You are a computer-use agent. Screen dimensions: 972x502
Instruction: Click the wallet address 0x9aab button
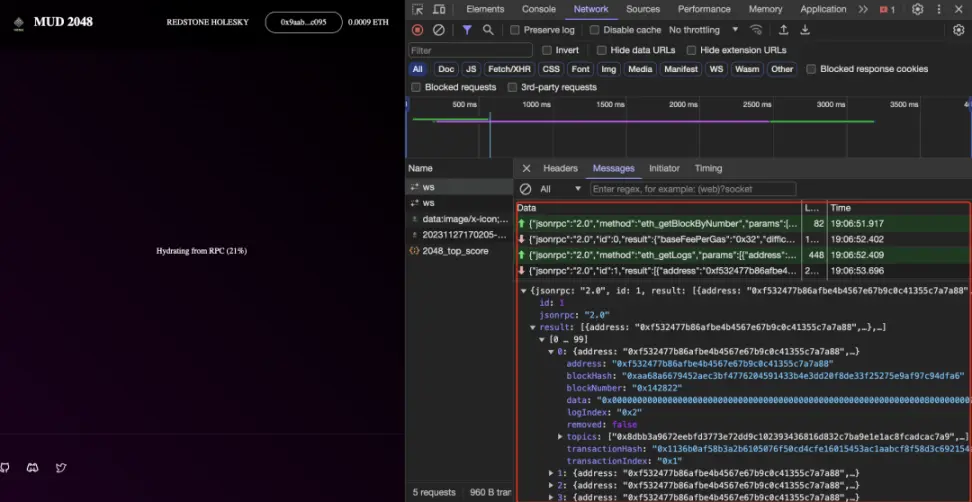303,22
